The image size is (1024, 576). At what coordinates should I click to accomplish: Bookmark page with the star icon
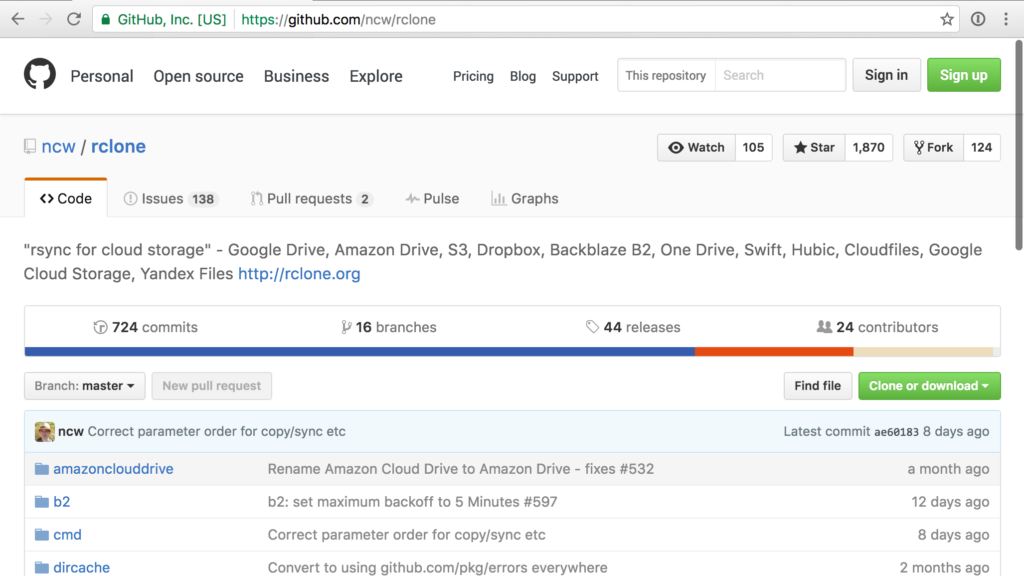pyautogui.click(x=947, y=19)
